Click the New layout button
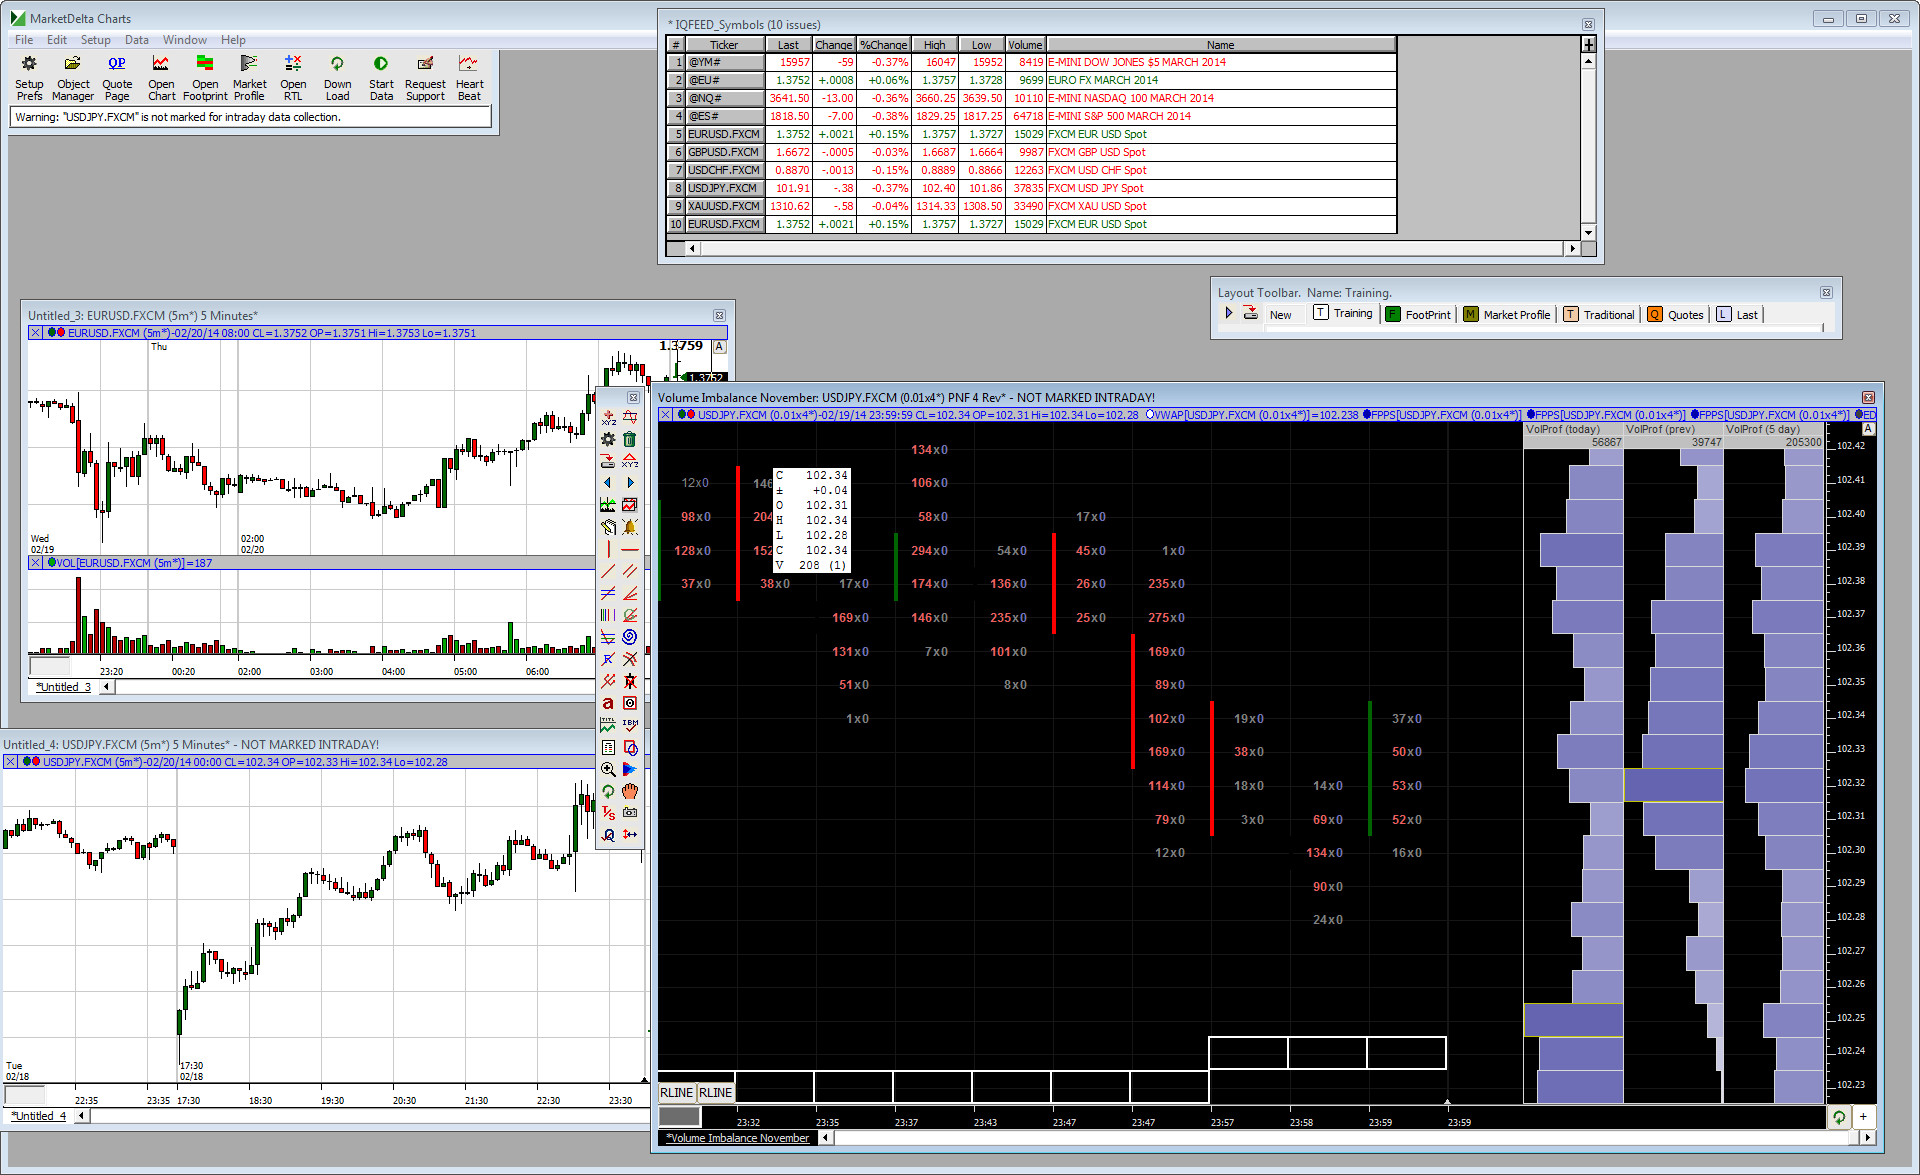This screenshot has height=1175, width=1920. 1280,314
